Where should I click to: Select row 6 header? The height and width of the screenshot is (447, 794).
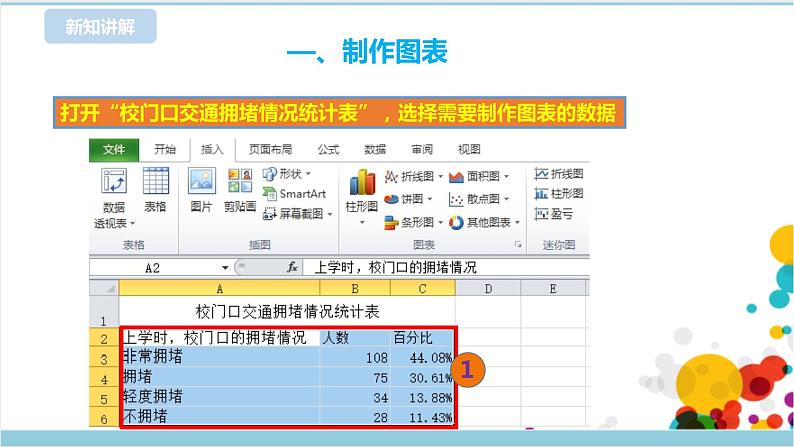click(x=104, y=418)
